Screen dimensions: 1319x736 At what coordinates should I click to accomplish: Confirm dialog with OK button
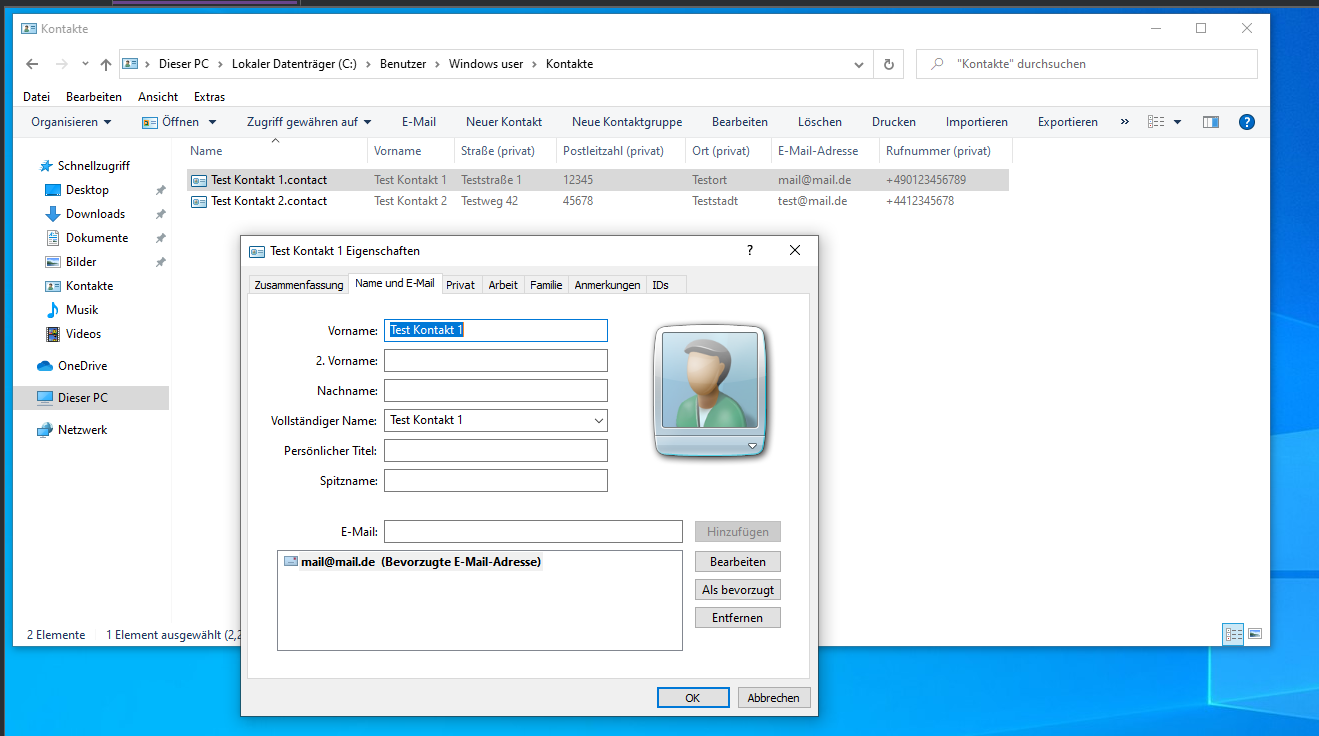[x=693, y=698]
